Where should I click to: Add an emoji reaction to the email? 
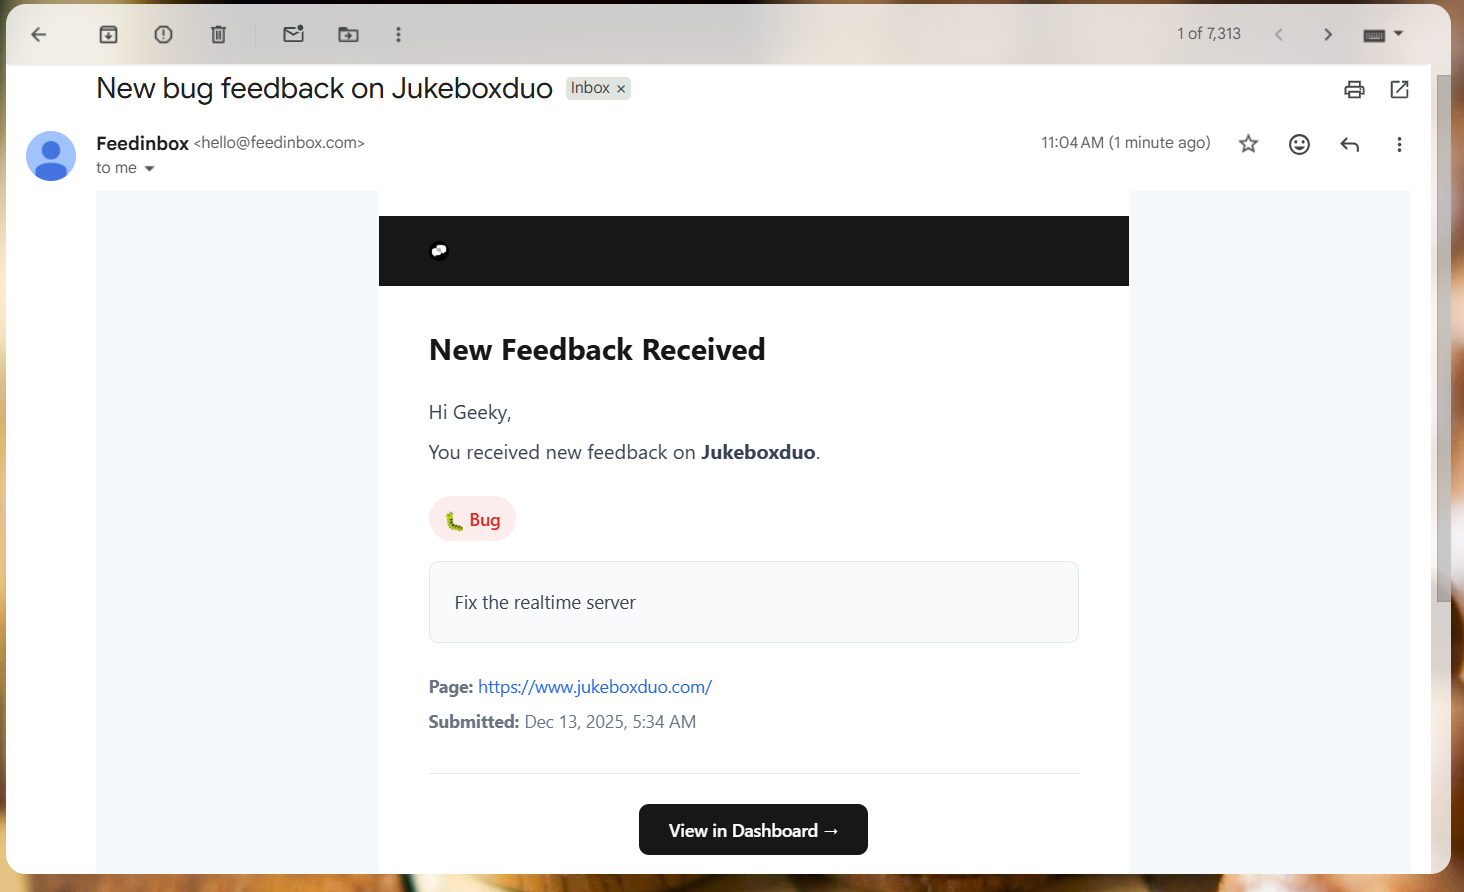(x=1298, y=144)
